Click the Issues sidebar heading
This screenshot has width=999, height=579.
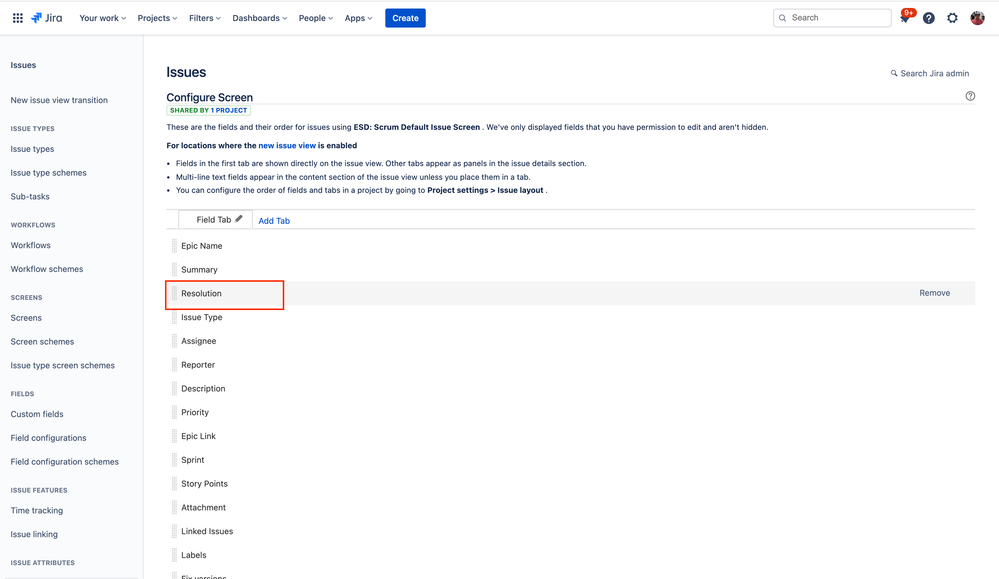point(23,65)
